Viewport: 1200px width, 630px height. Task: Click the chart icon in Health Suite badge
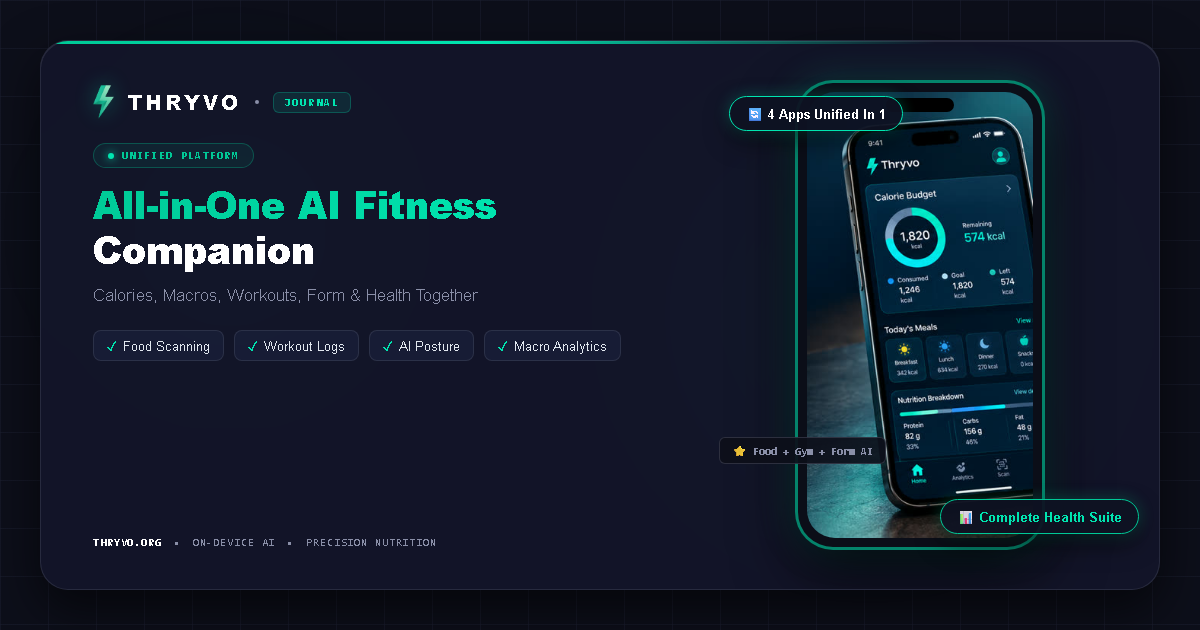click(x=966, y=517)
